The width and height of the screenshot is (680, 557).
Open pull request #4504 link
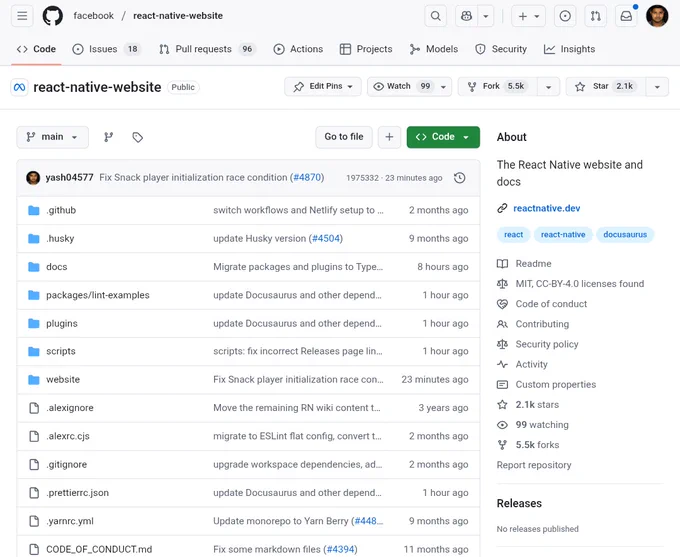326,239
